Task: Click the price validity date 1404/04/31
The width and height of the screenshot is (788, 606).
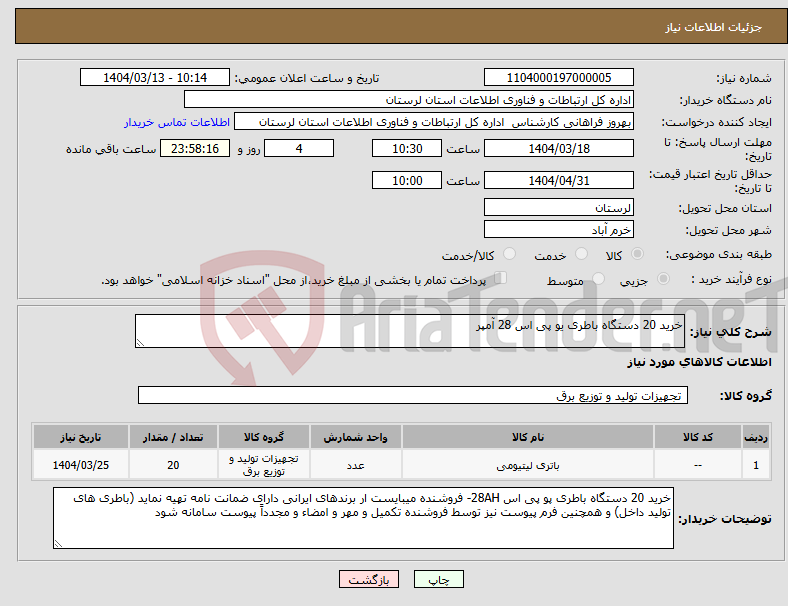Action: tap(558, 180)
